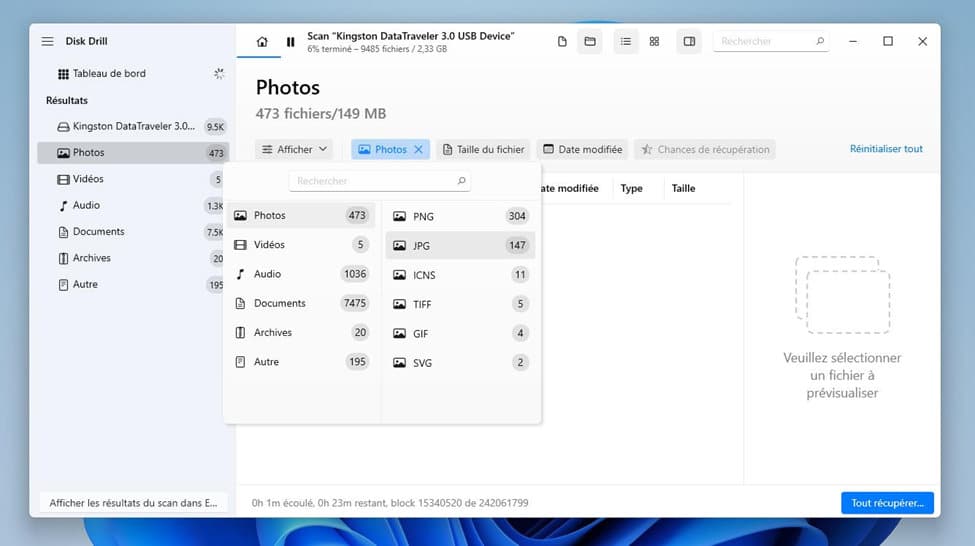Select grid thumbnails view icon
The height and width of the screenshot is (546, 975).
[654, 42]
